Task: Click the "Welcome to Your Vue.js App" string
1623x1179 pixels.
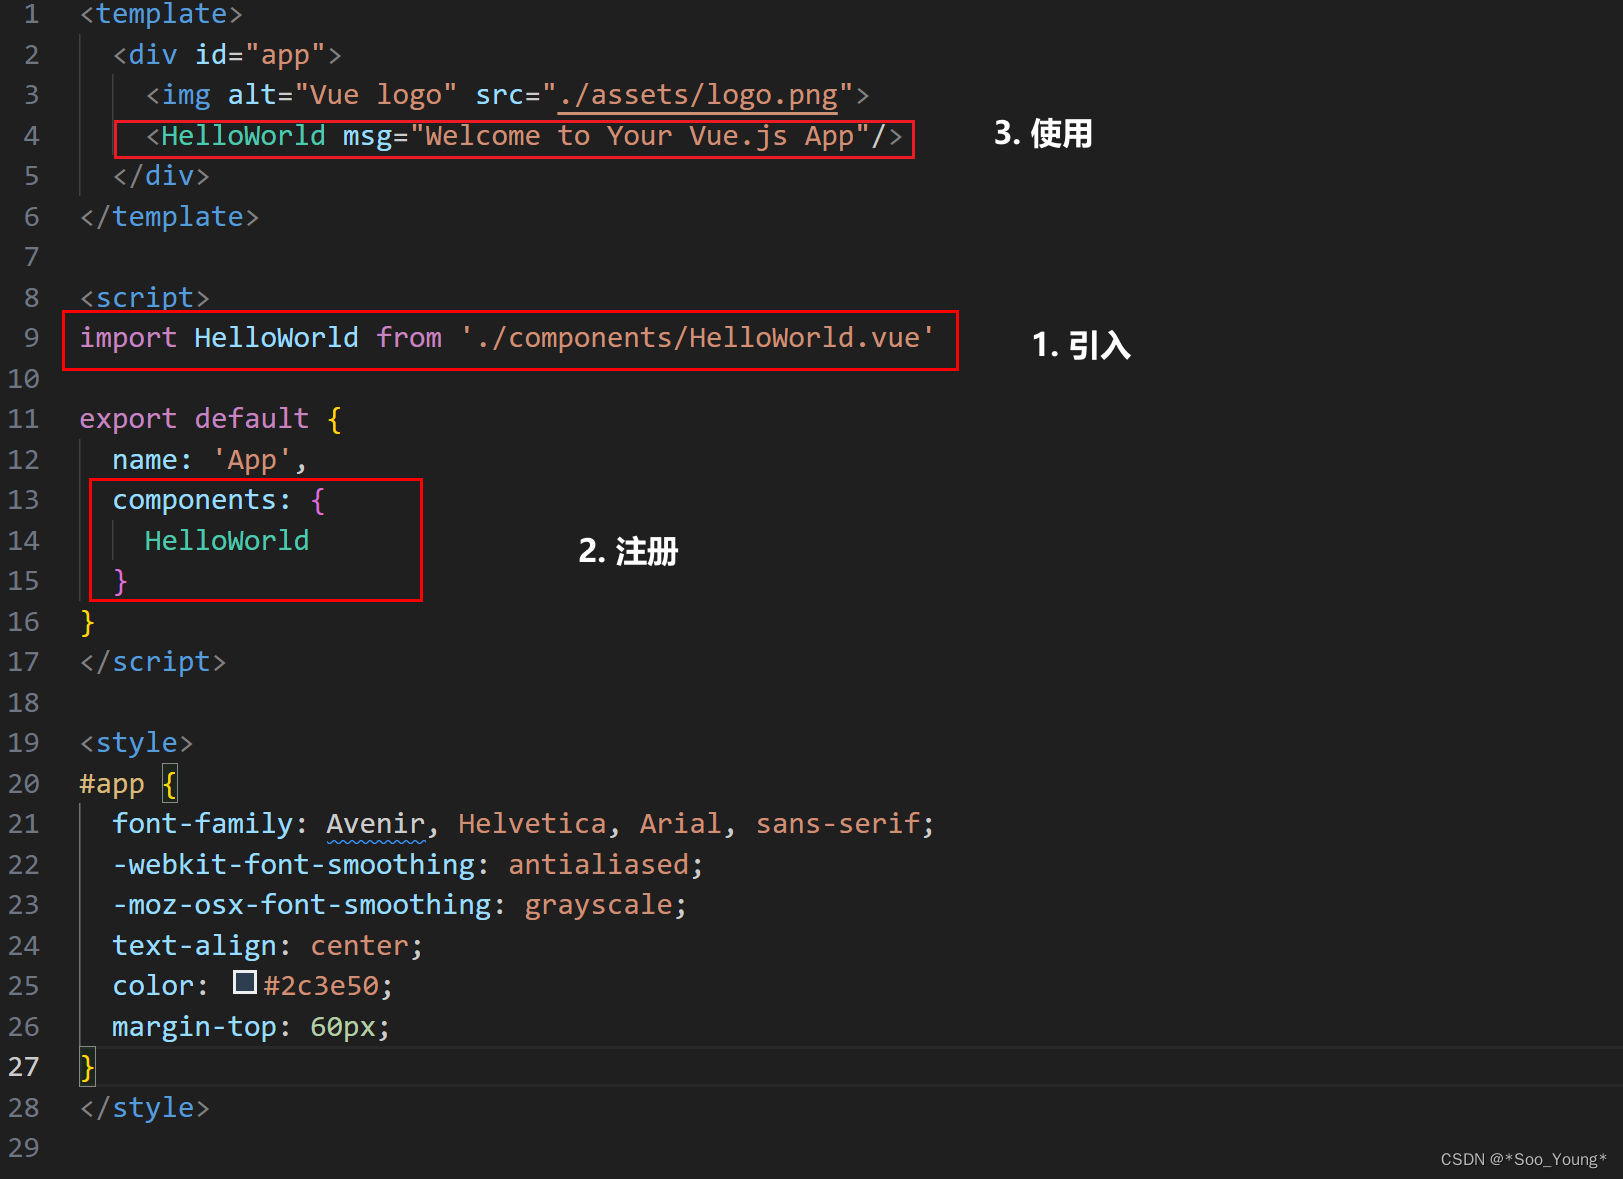Action: pos(640,136)
